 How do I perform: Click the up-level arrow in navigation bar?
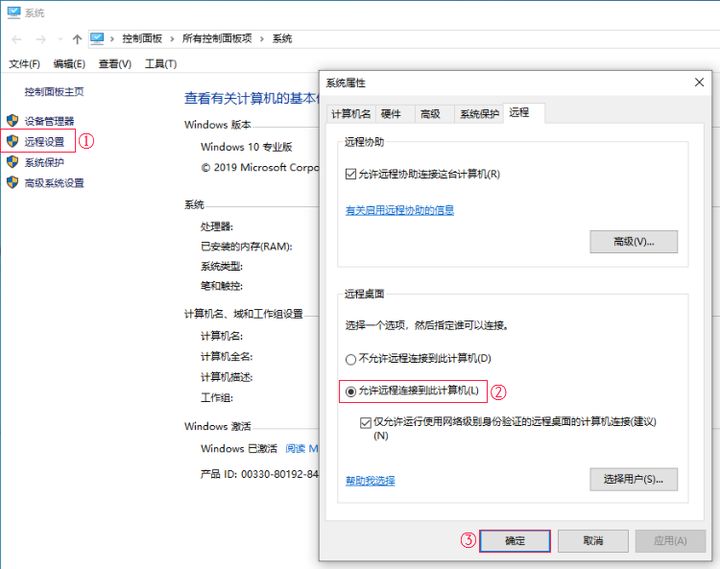(77, 39)
